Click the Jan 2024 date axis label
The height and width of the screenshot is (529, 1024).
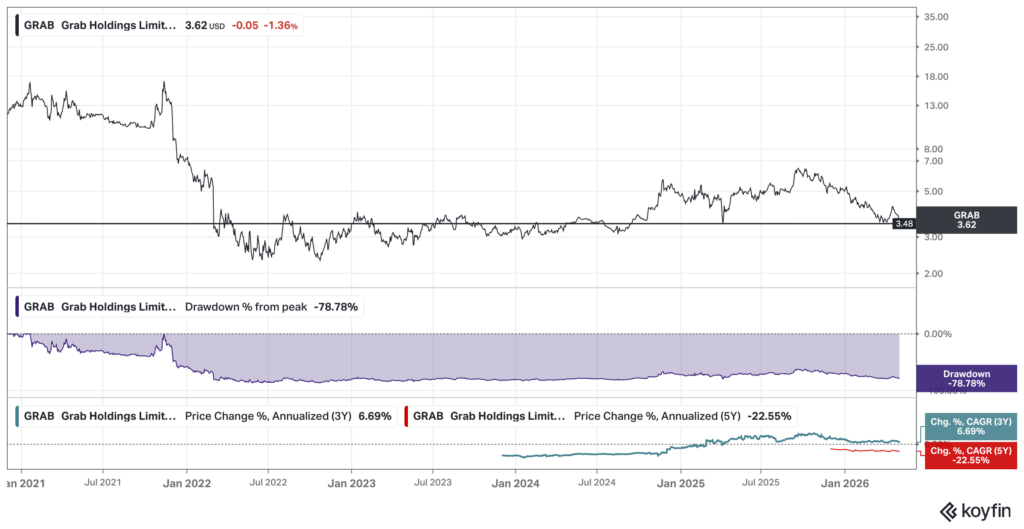pyautogui.click(x=515, y=483)
